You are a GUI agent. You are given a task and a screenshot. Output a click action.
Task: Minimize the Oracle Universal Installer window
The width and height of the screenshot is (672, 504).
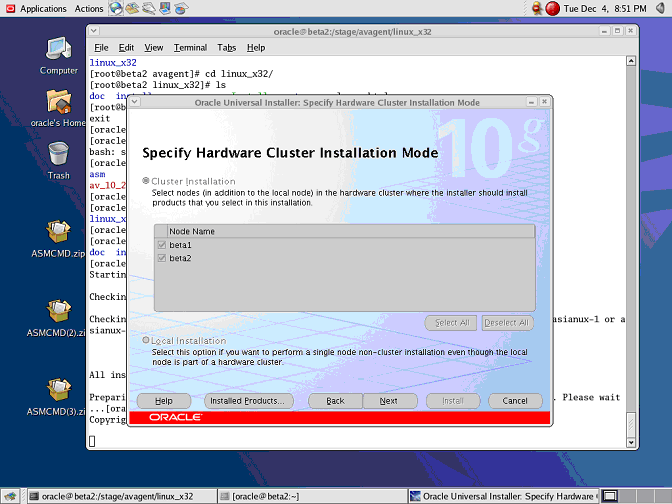click(531, 102)
